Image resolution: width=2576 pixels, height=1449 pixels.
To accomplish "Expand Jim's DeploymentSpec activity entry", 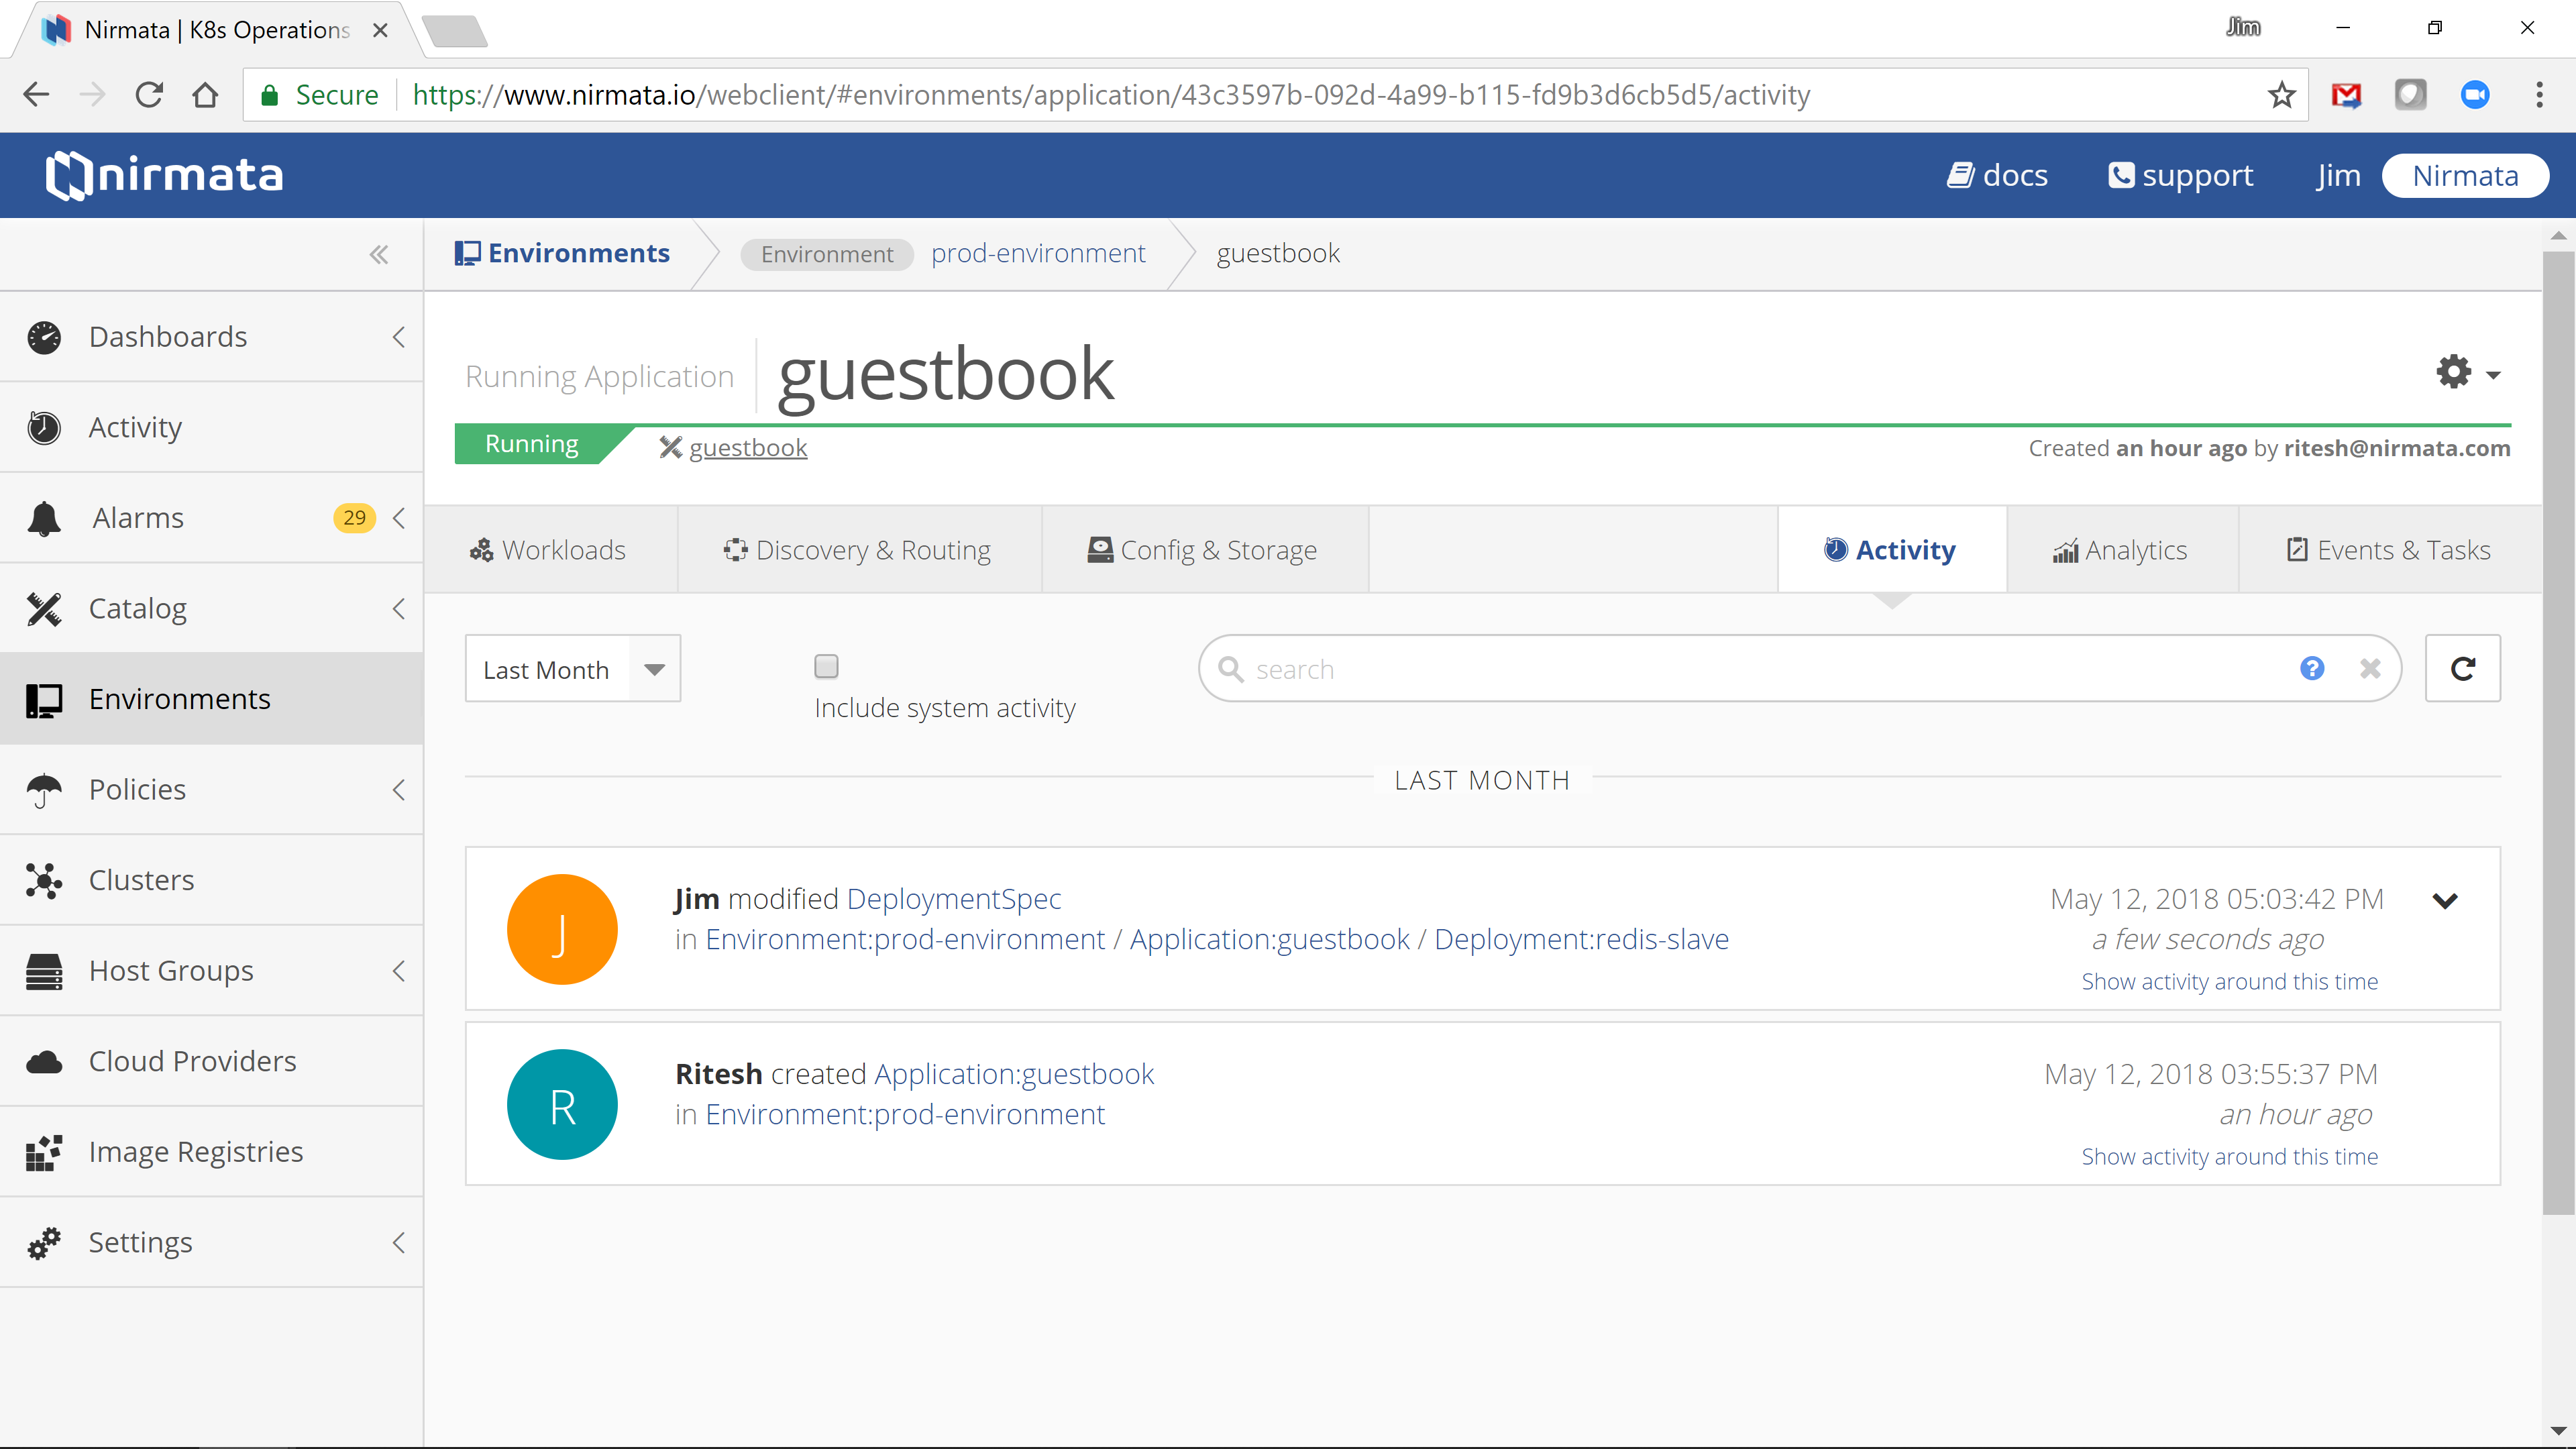I will tap(2444, 900).
